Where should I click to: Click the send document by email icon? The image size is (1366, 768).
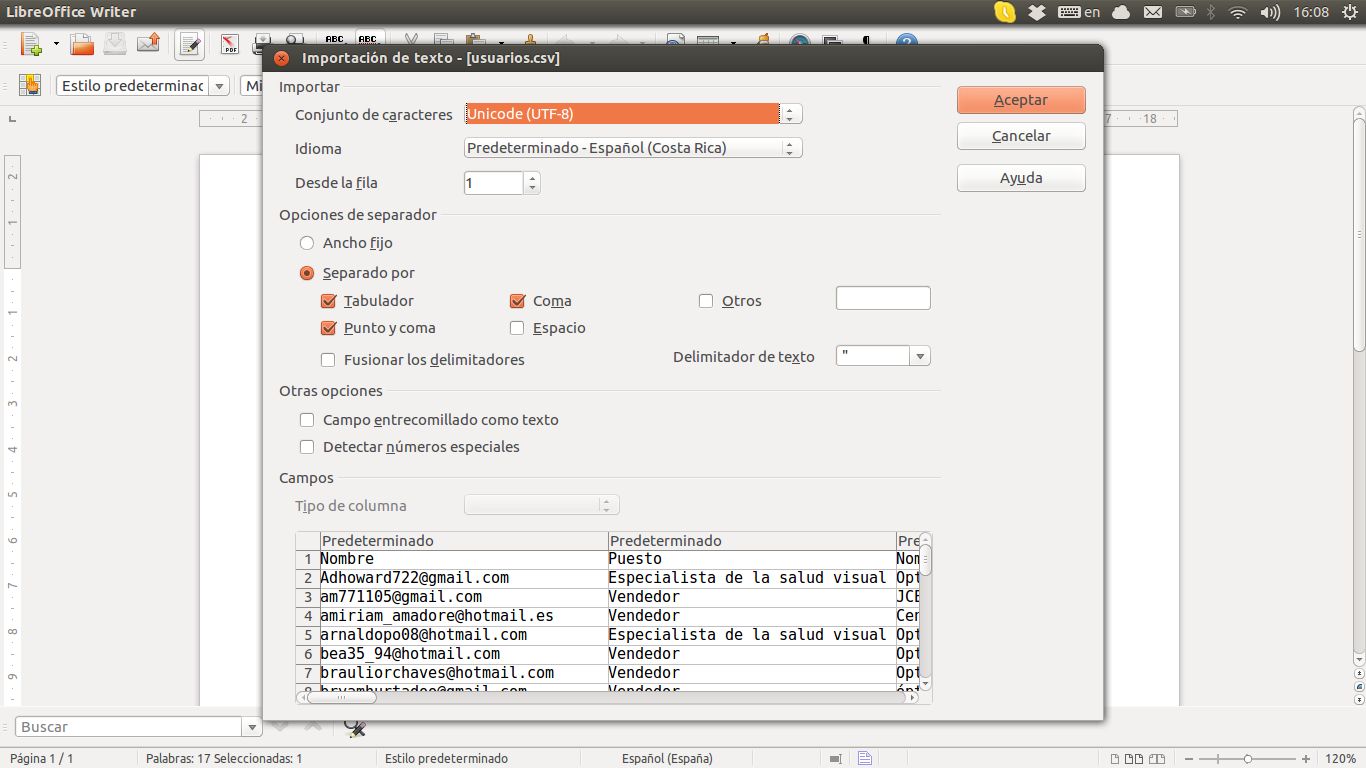pos(149,43)
